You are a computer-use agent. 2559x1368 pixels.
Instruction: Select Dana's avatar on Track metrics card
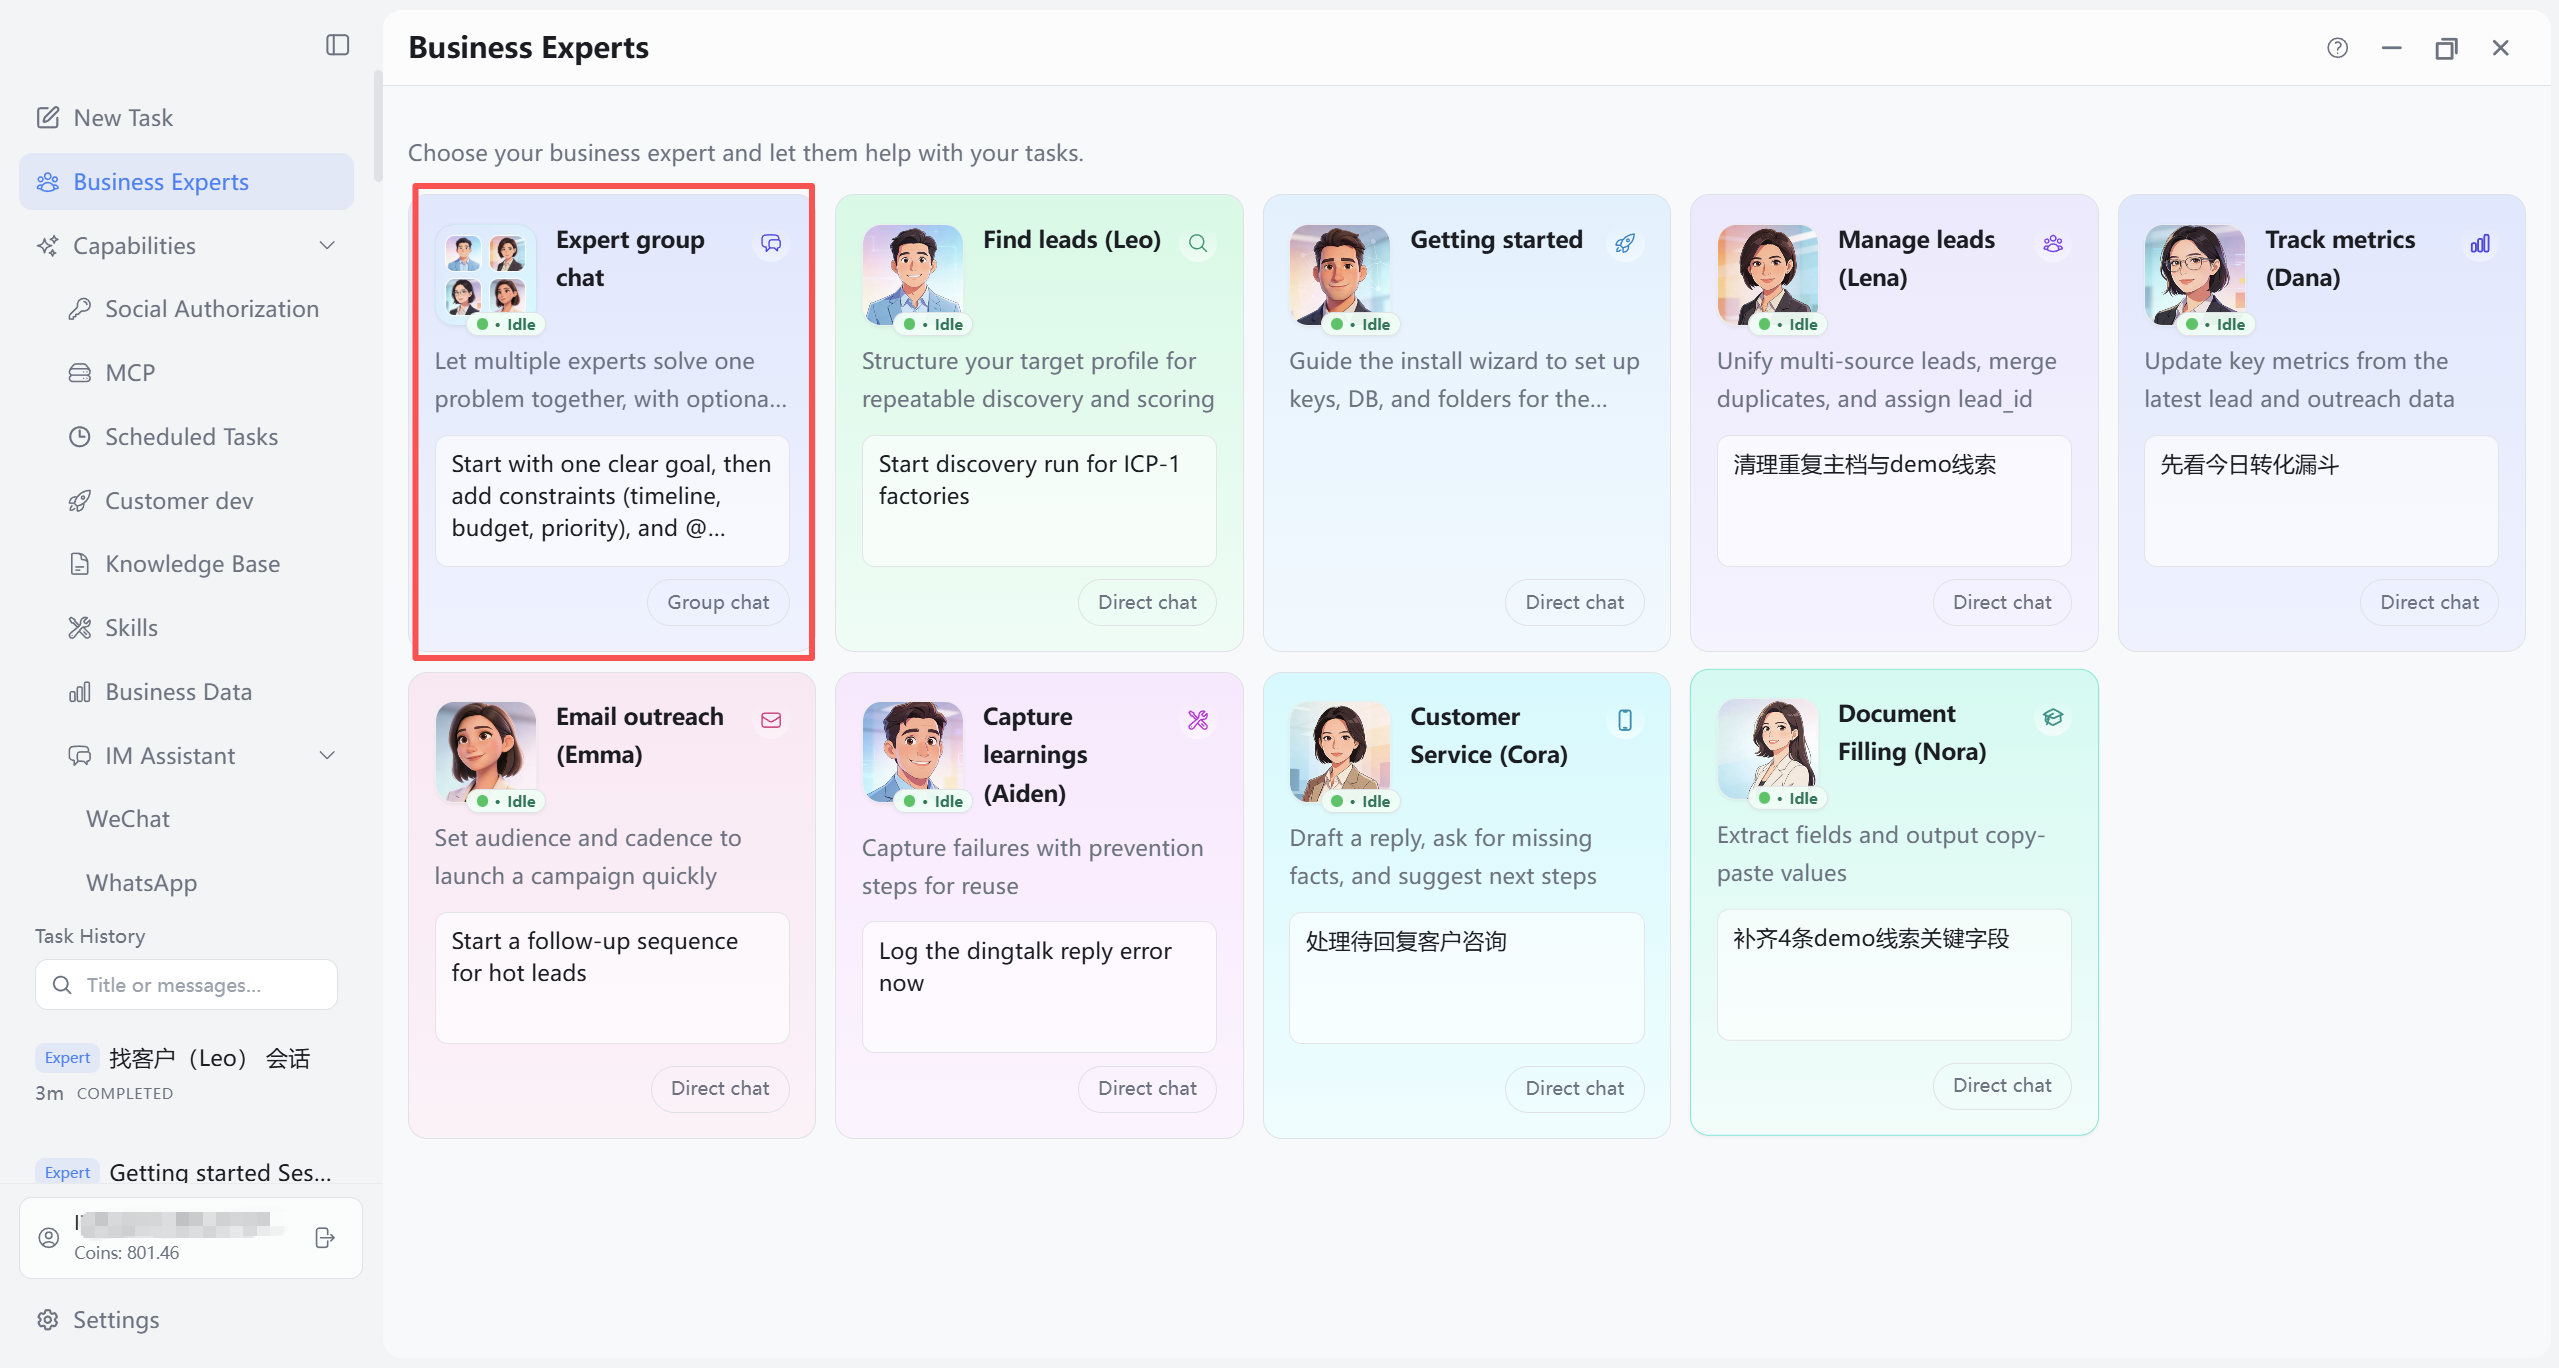pos(2194,275)
